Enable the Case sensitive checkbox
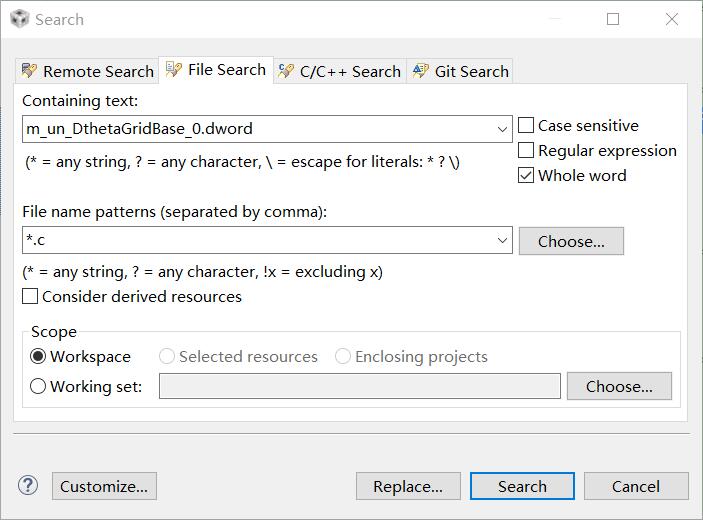 526,126
